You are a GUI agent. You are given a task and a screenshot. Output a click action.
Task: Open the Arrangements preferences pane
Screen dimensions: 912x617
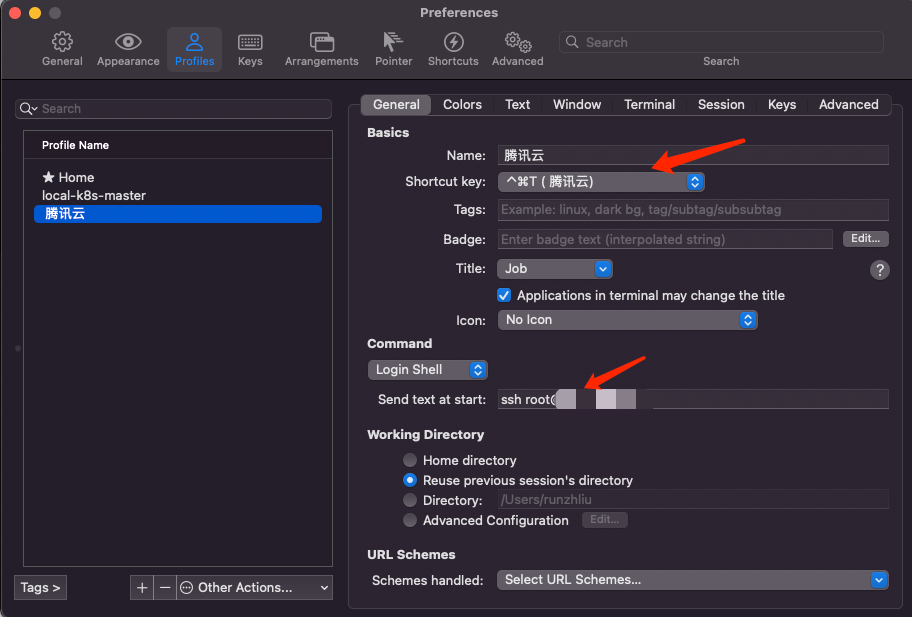[x=321, y=48]
